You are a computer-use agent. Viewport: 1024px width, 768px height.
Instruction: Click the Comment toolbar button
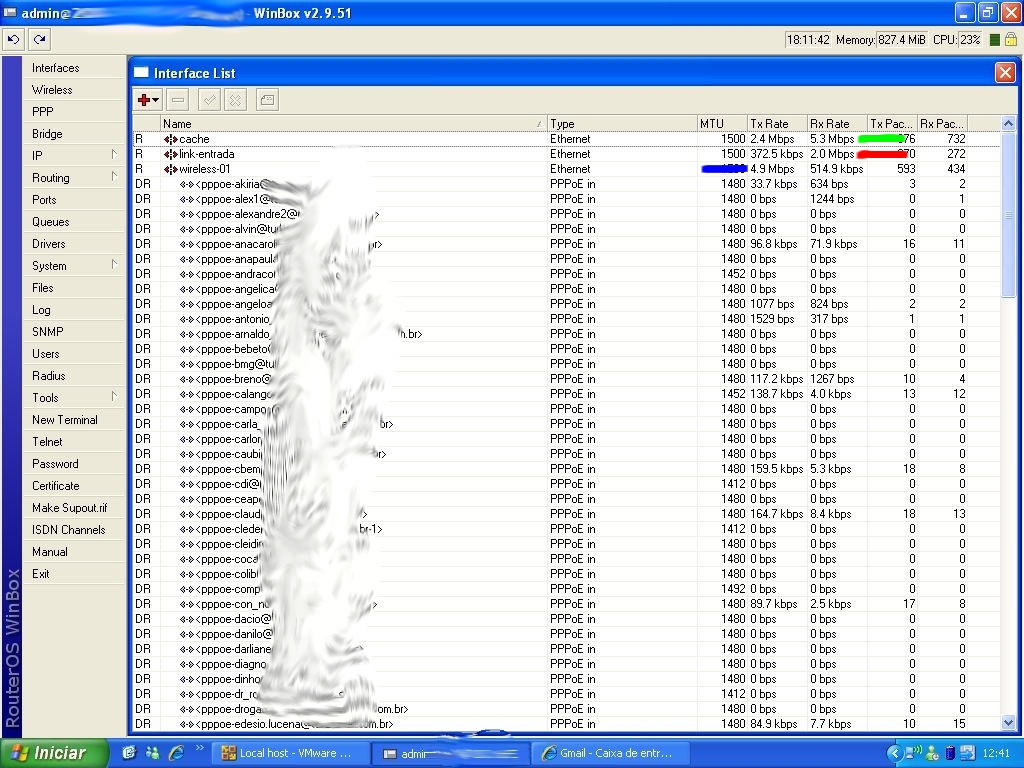point(267,100)
